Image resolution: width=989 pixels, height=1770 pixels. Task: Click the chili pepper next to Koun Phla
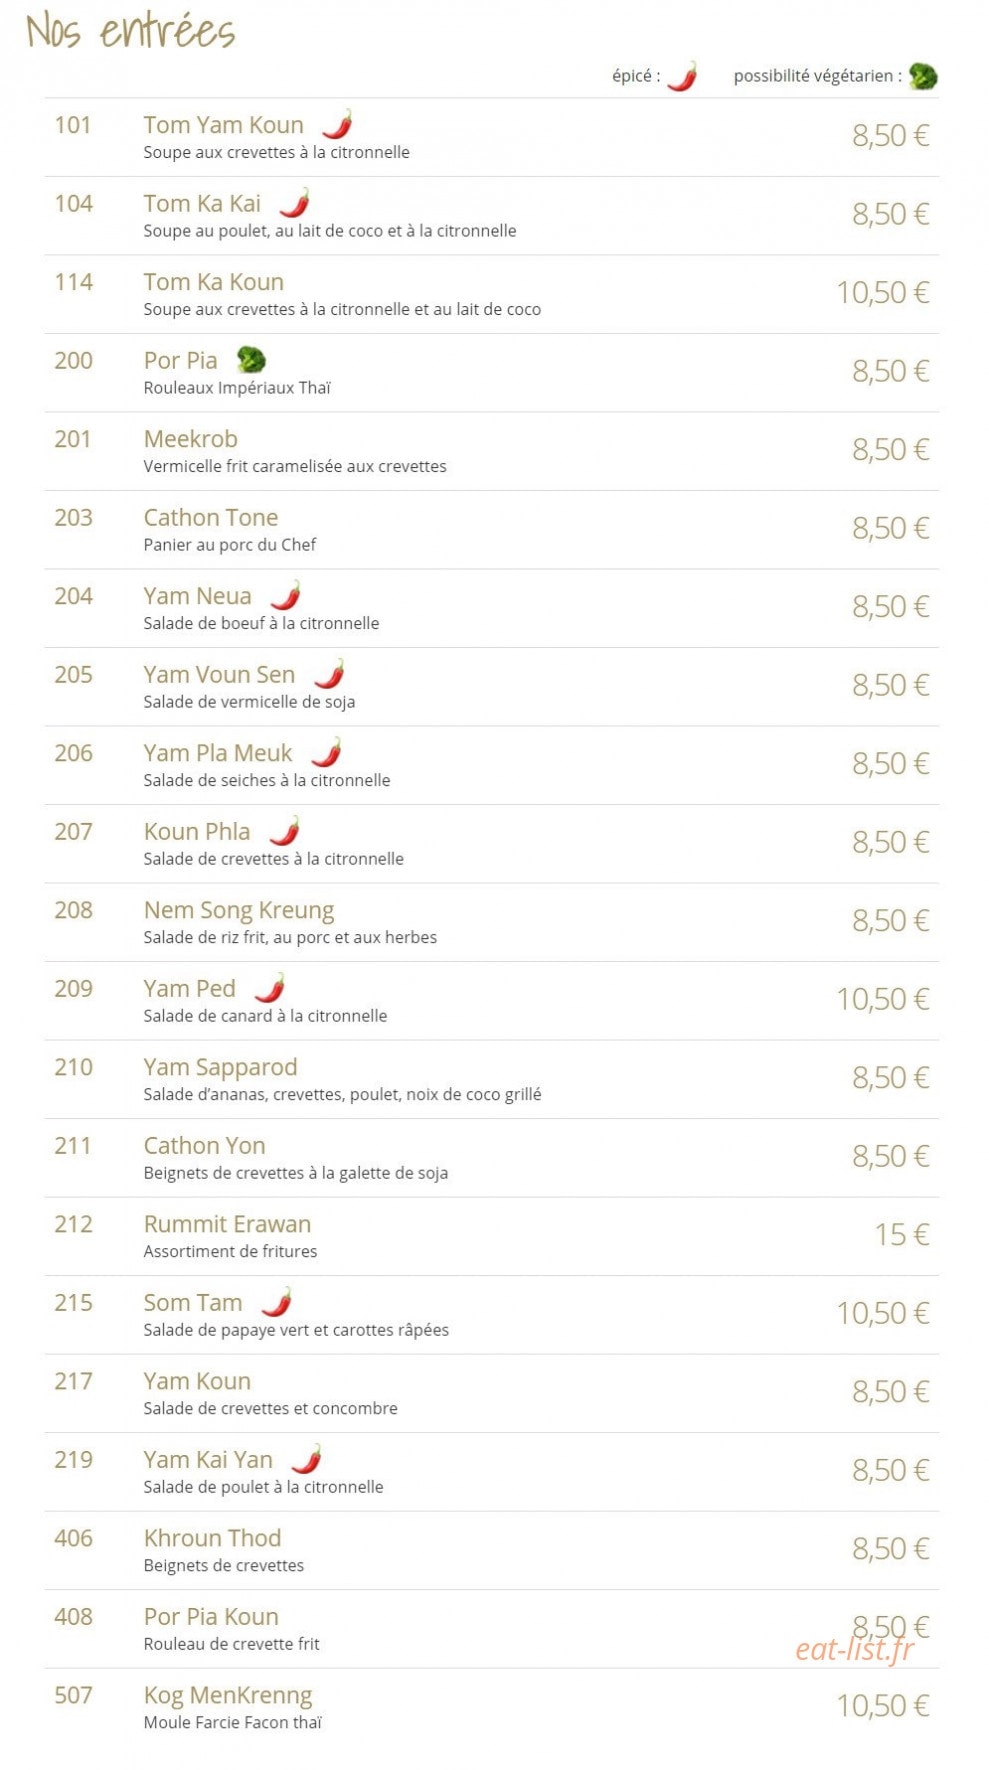pos(285,831)
